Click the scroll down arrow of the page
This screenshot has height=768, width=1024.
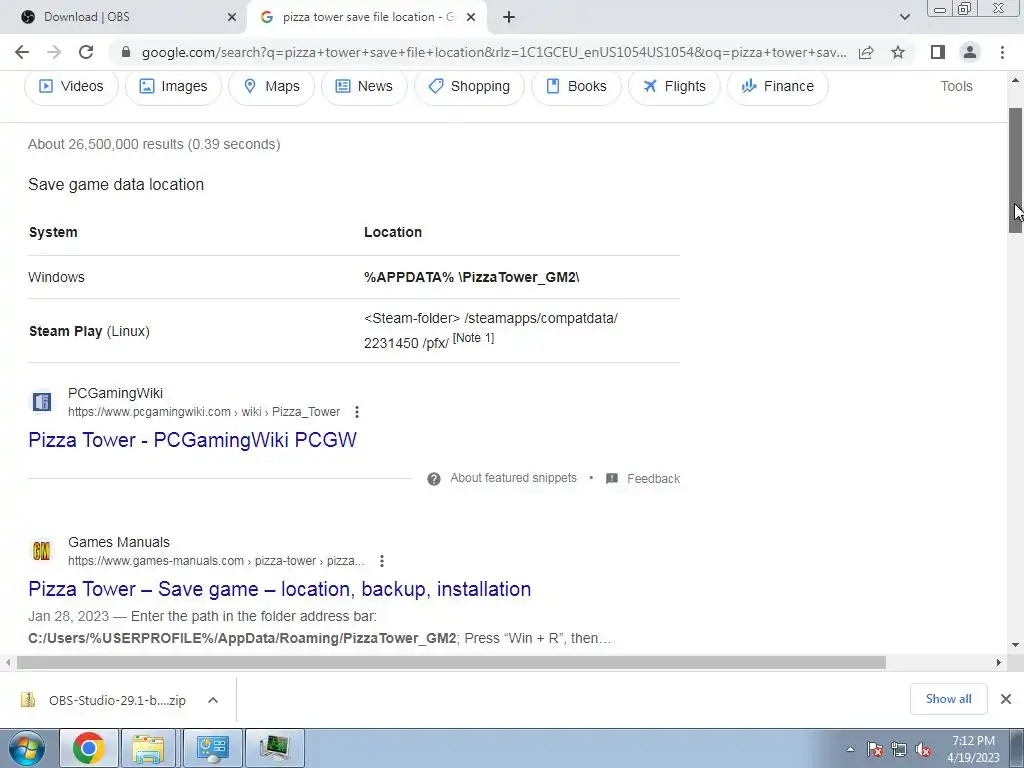tap(1016, 645)
